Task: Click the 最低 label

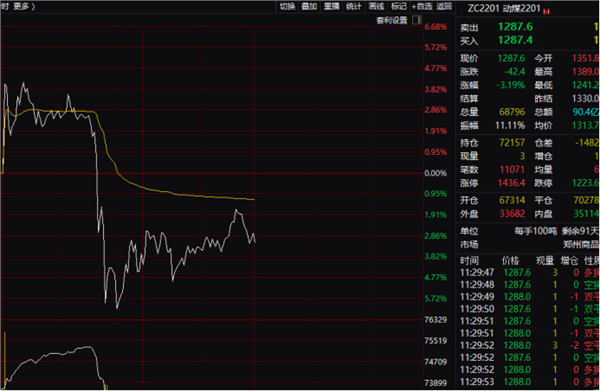Action: [x=543, y=85]
